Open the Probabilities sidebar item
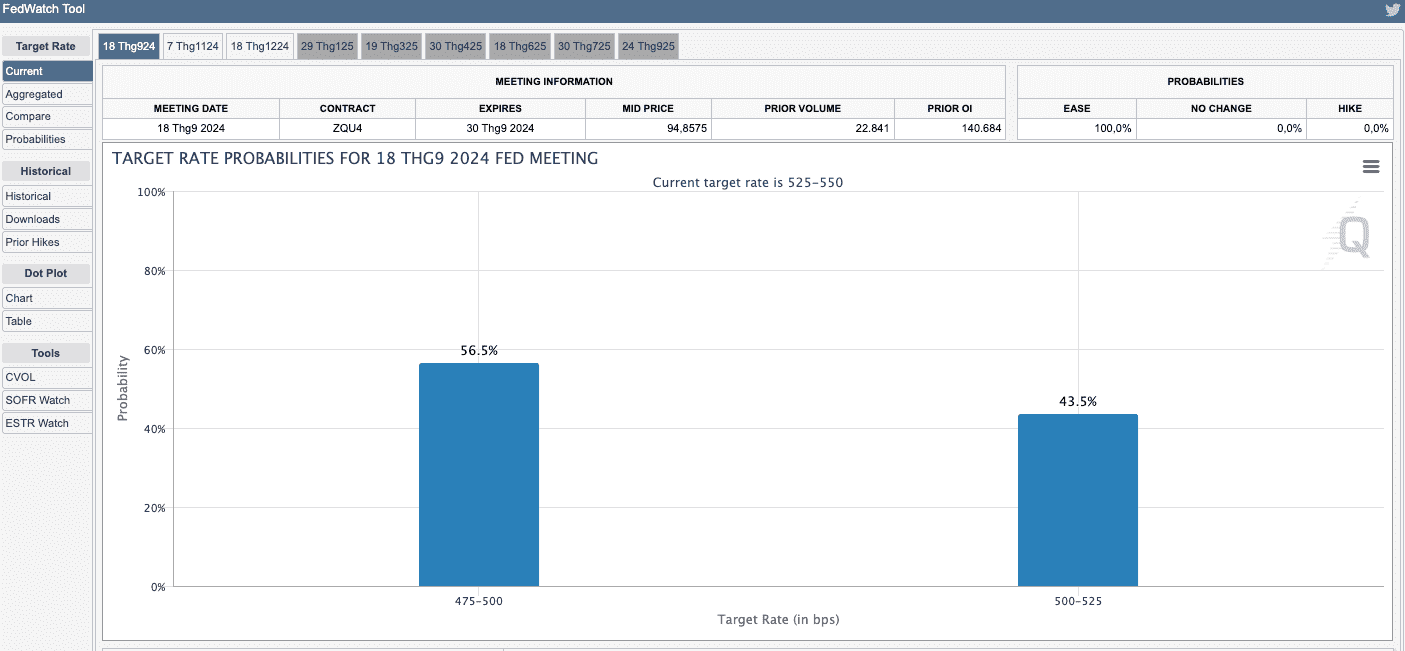 (x=47, y=140)
